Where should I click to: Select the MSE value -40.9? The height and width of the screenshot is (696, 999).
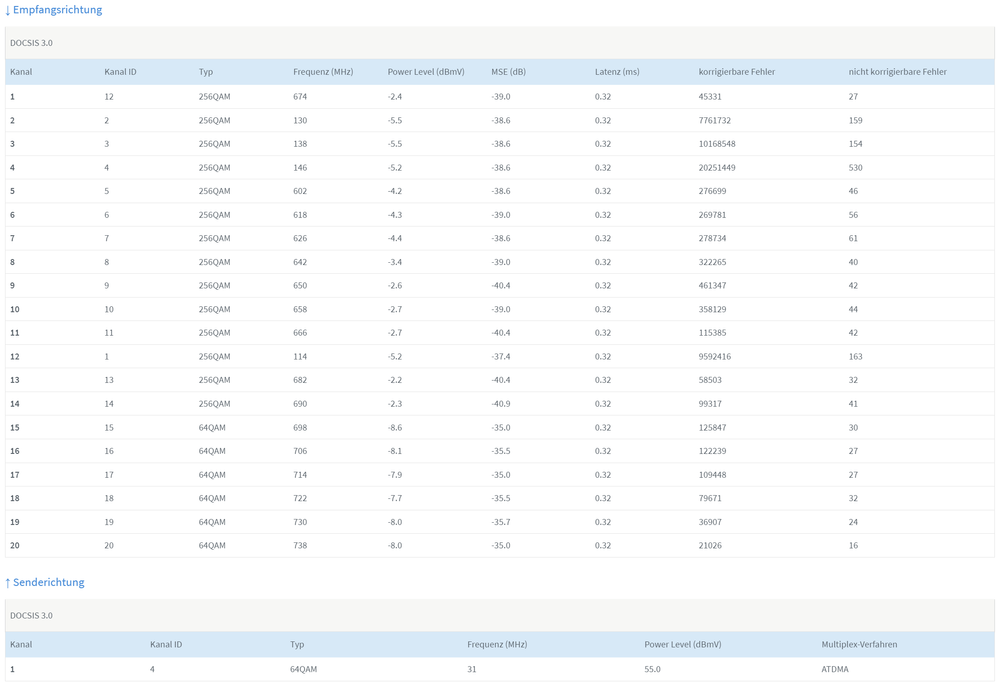pos(501,404)
